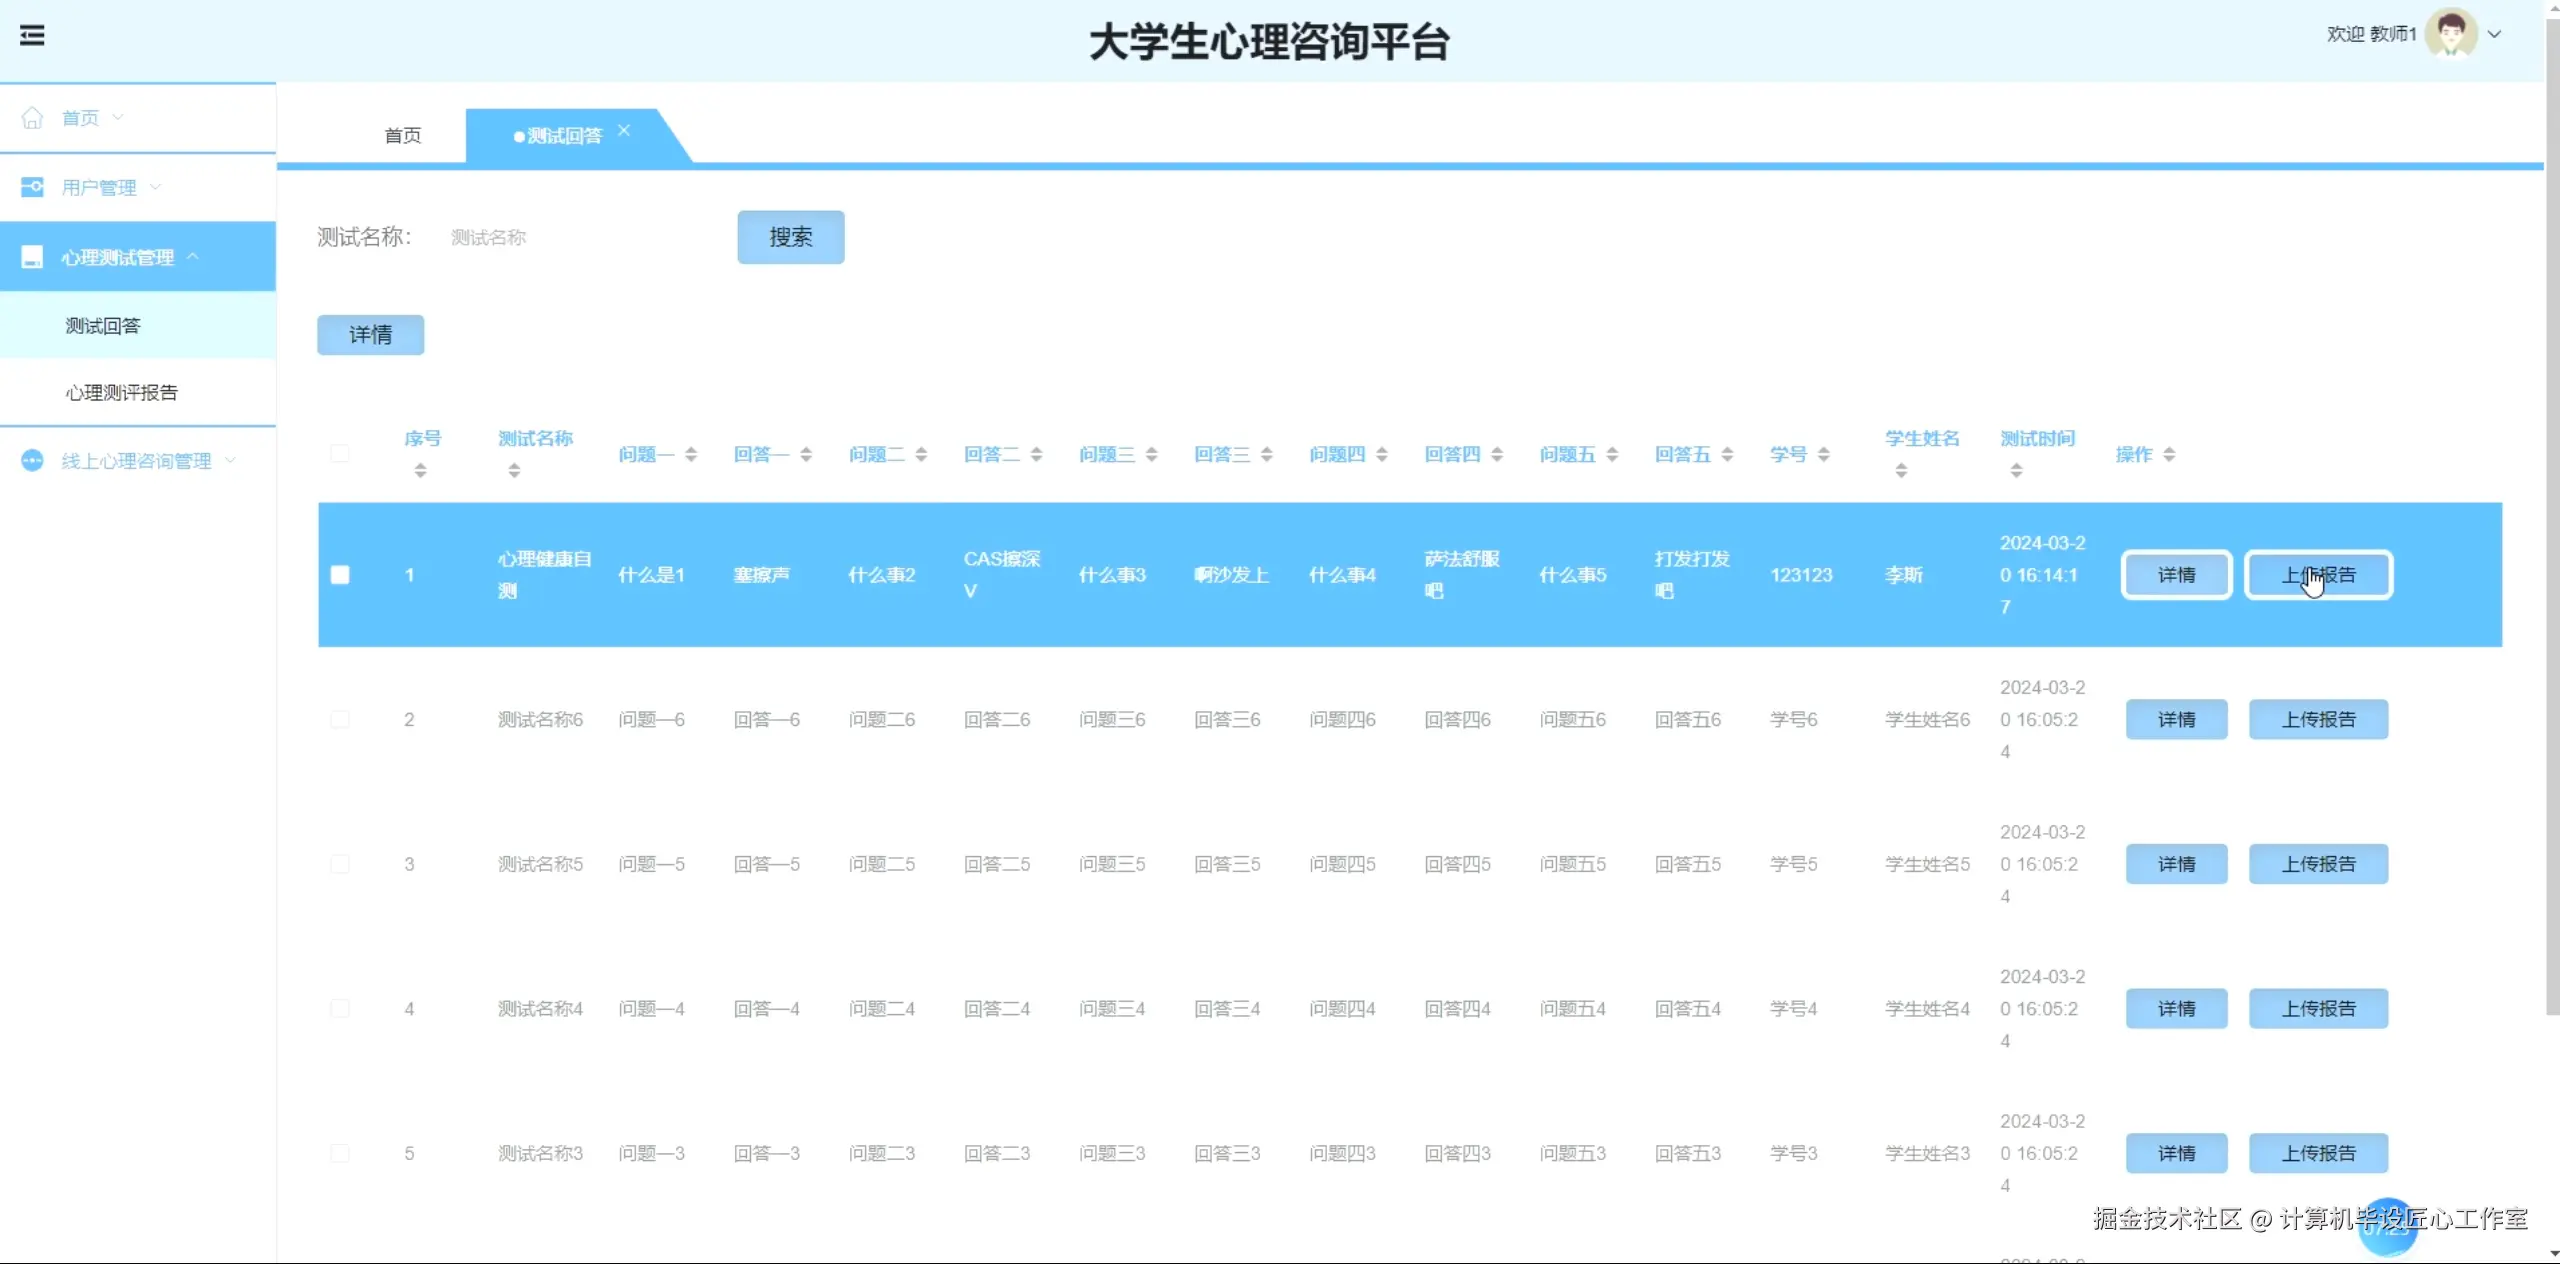Click the home icon in sidebar
2560x1264 pixels.
pyautogui.click(x=32, y=118)
